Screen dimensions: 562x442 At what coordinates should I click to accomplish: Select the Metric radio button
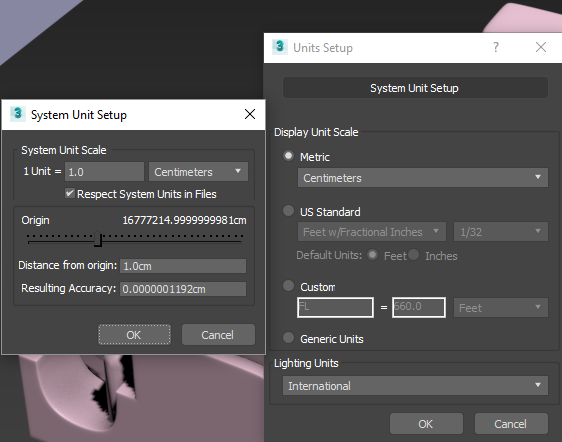tap(289, 156)
